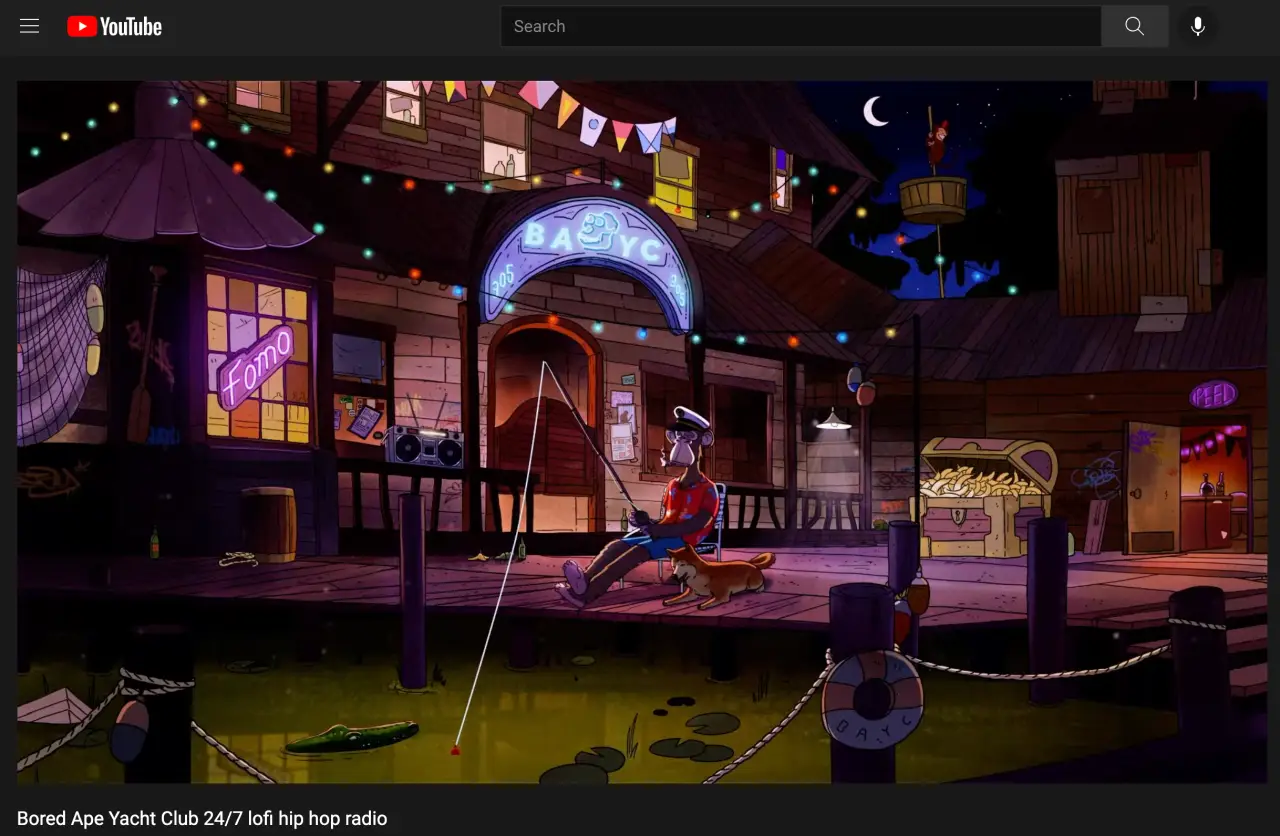1280x836 pixels.
Task: Click the pink Fomo neon sign
Action: (x=256, y=366)
